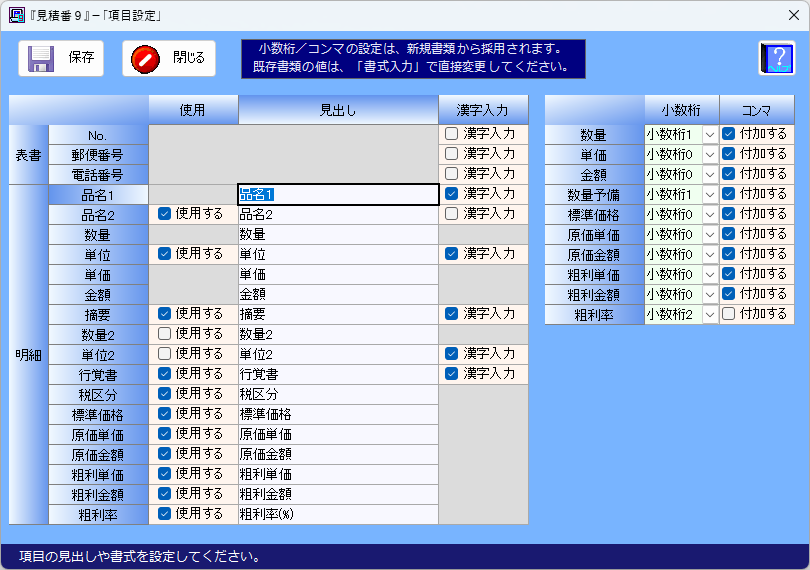The width and height of the screenshot is (810, 570).
Task: Uncheck 漢字入力 for 単位 row
Action: tap(451, 253)
